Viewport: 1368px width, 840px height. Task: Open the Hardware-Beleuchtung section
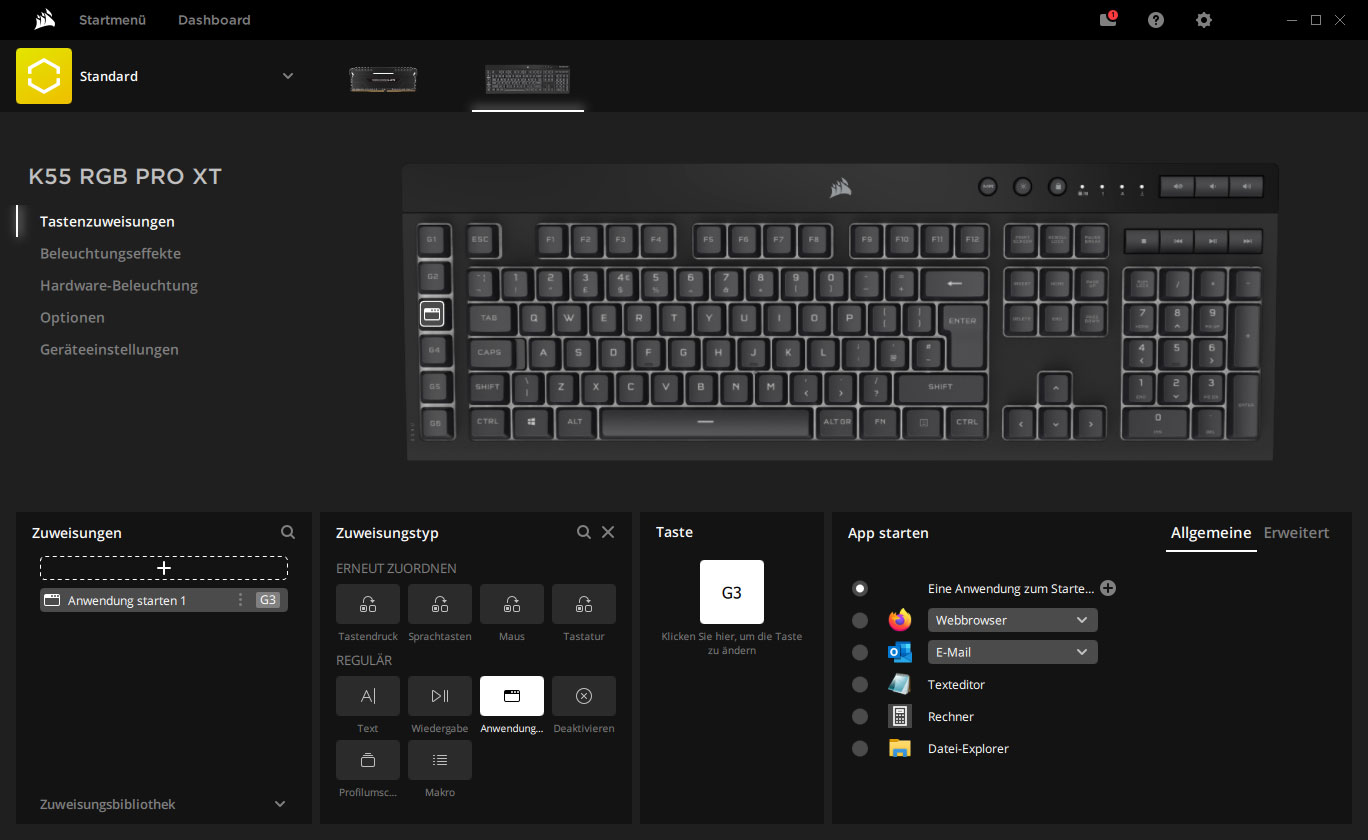click(119, 286)
